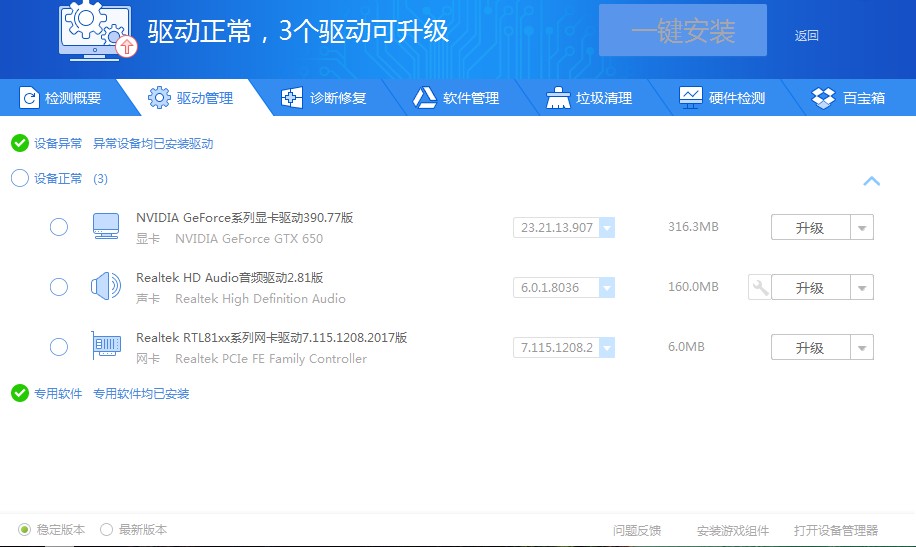Open version dropdown 23.21.13.907 for NVIDIA
The height and width of the screenshot is (547, 916).
607,227
